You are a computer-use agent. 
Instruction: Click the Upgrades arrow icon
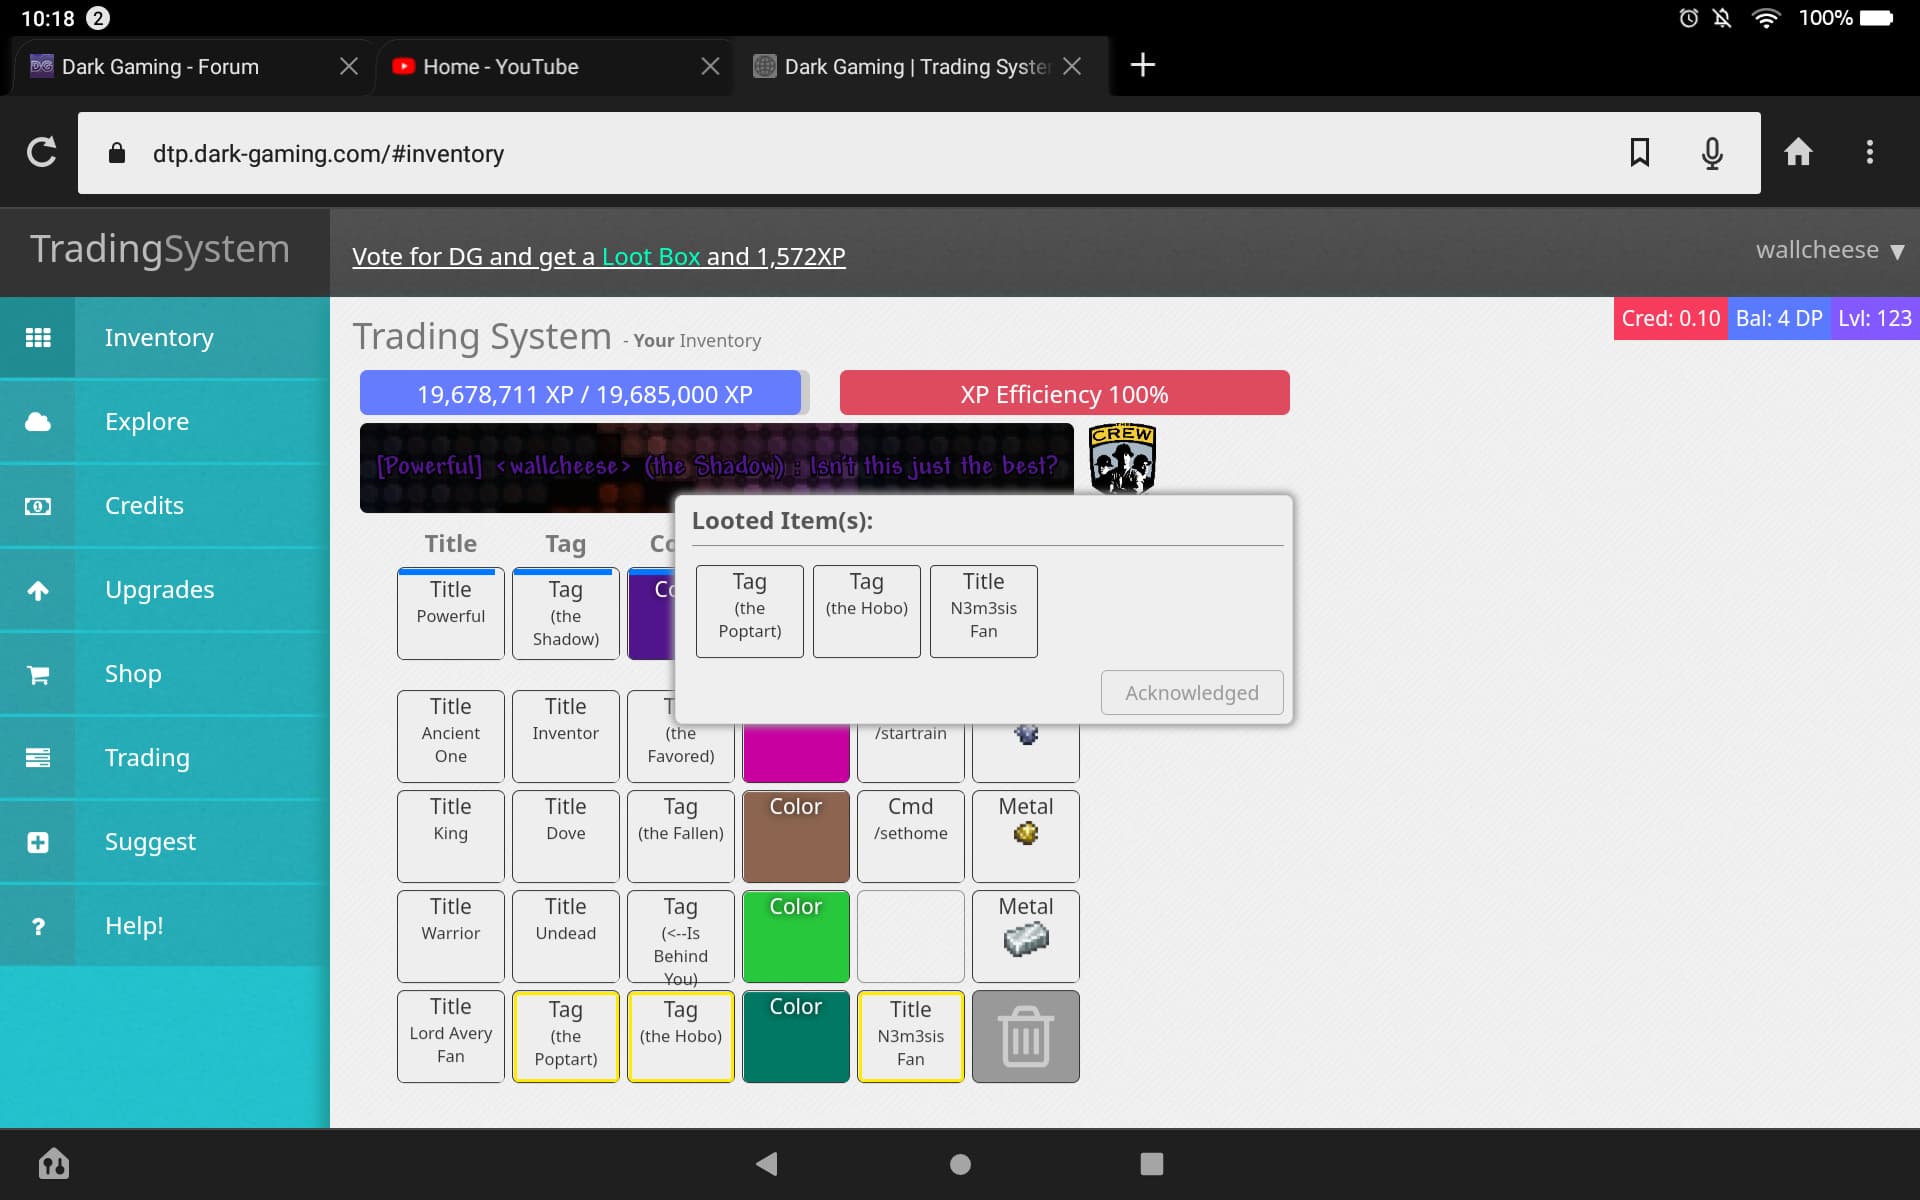click(x=38, y=590)
